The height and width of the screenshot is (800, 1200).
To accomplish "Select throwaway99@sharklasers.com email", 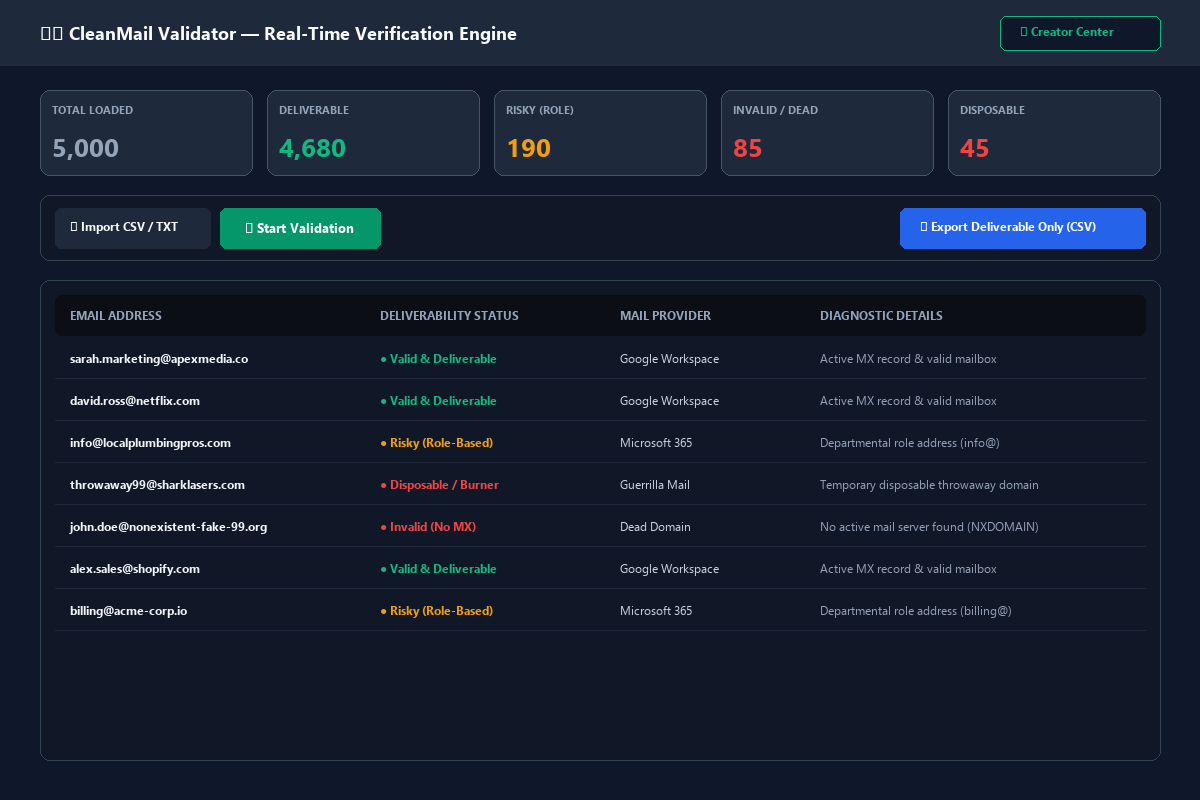I will tap(157, 485).
